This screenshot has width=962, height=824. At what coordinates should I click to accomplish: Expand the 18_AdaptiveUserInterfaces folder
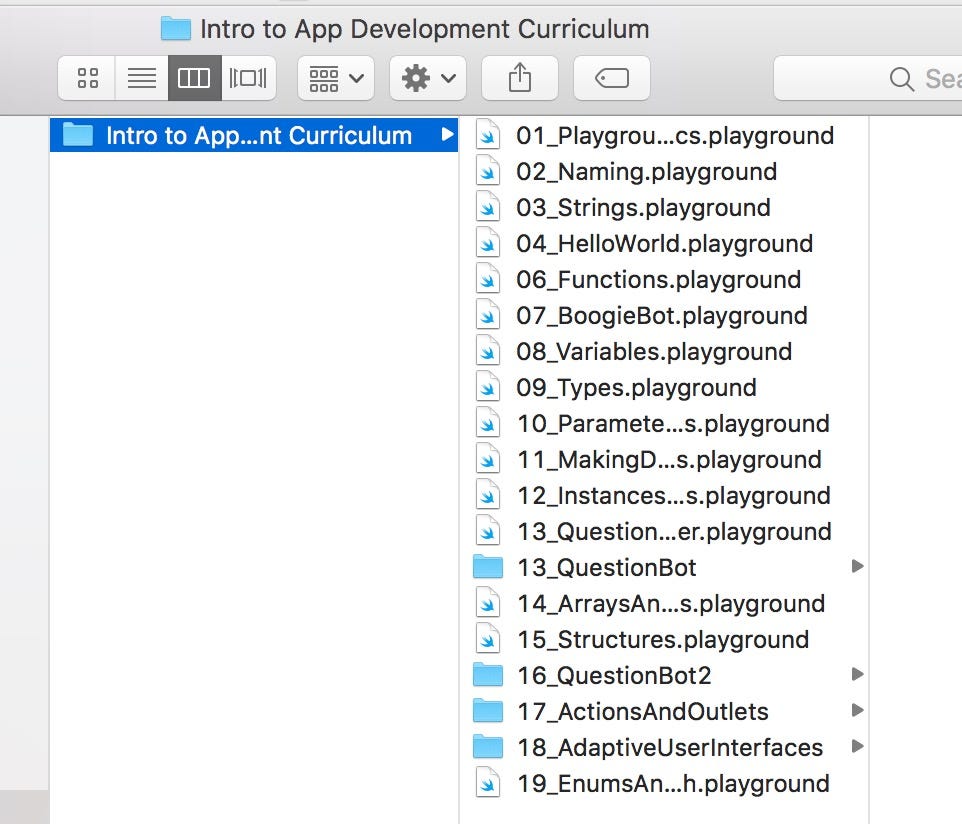[857, 747]
